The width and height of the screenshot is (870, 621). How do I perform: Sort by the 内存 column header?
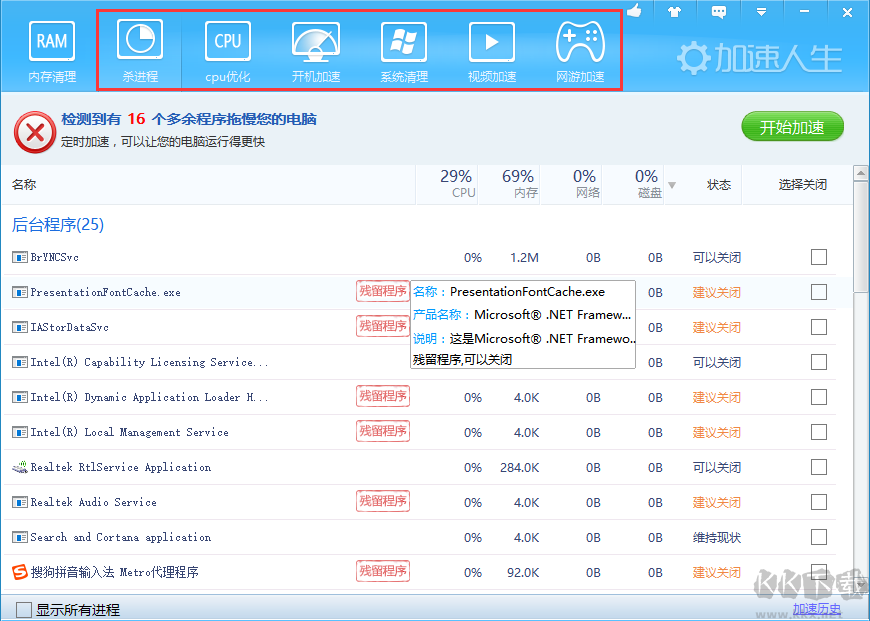(x=518, y=184)
